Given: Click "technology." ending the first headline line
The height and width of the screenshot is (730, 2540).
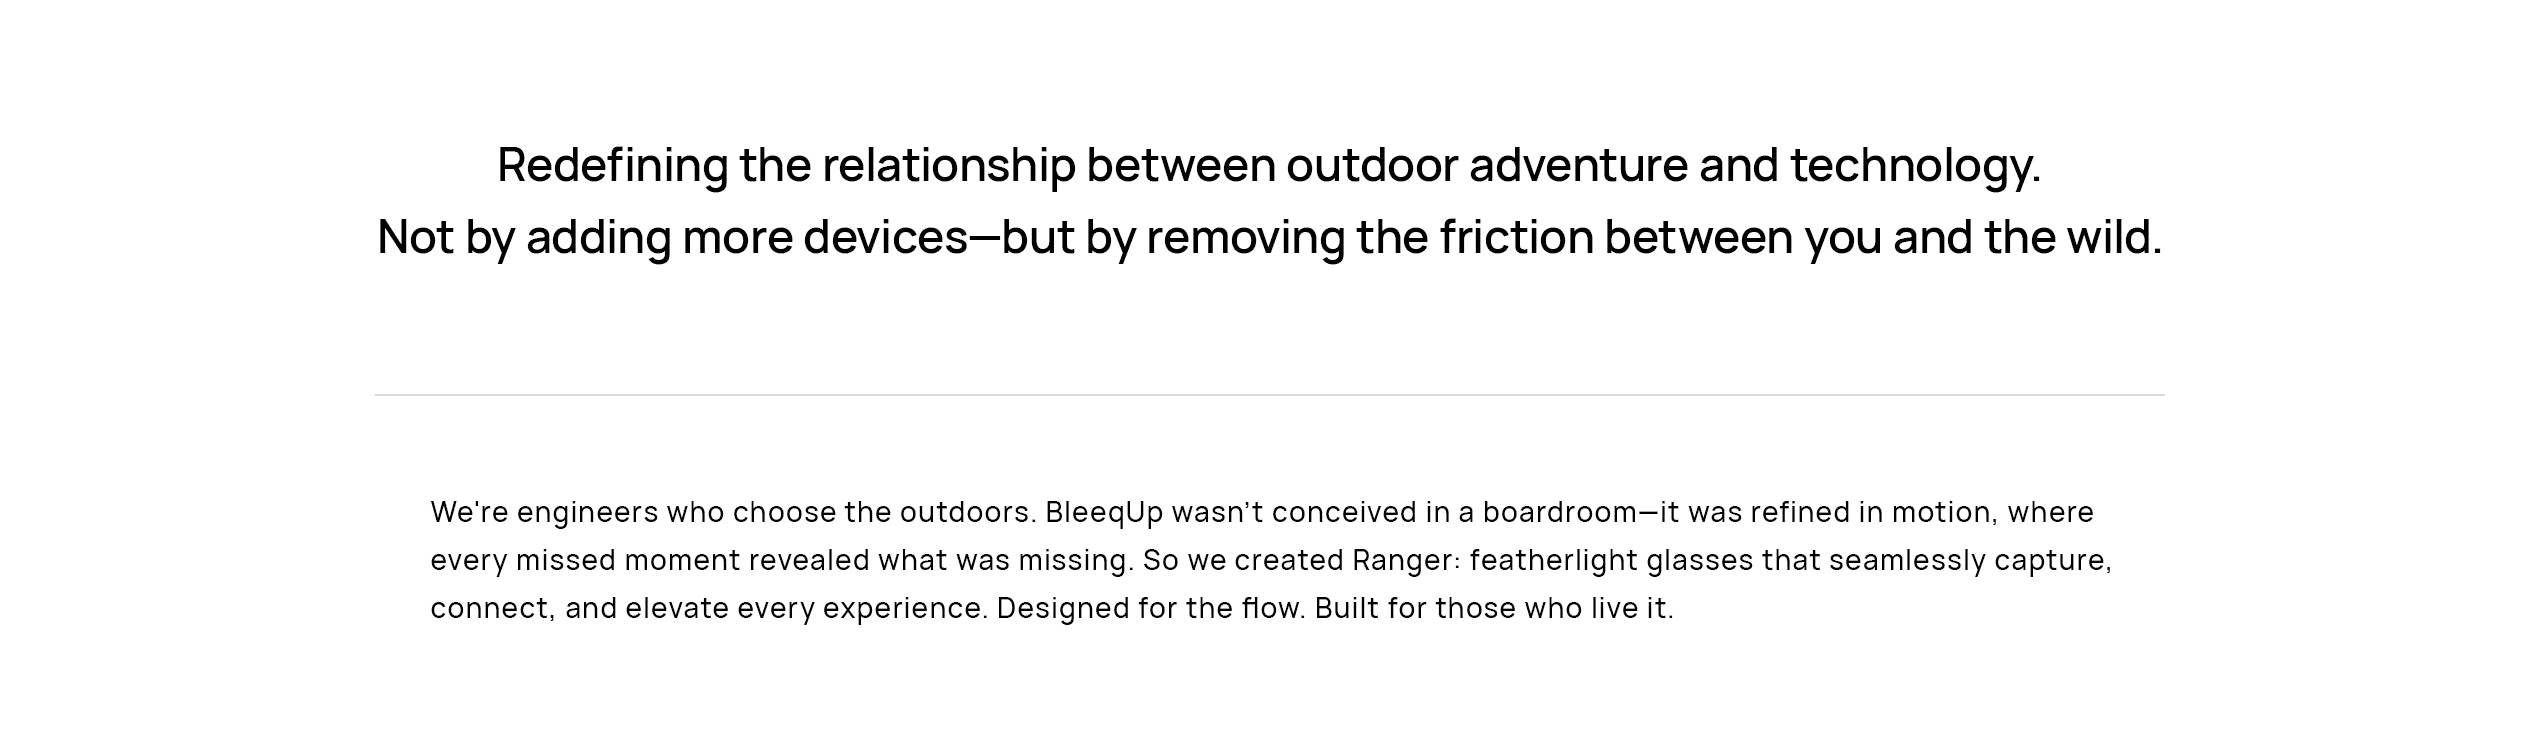Looking at the screenshot, I should click(x=1914, y=165).
